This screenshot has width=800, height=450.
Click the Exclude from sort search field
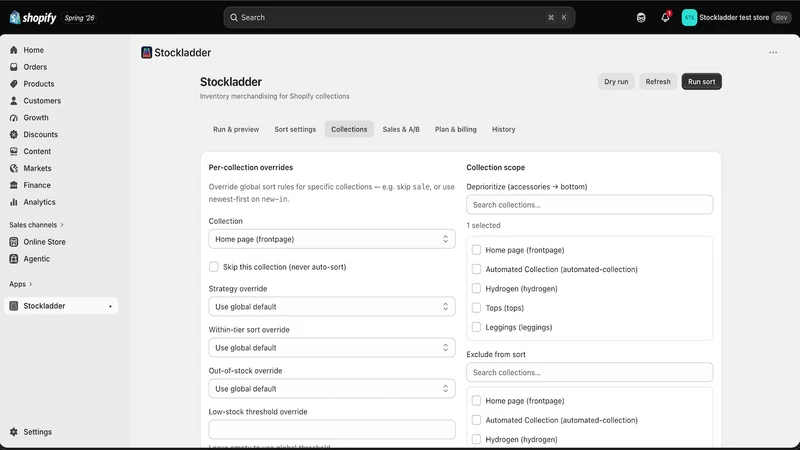589,372
